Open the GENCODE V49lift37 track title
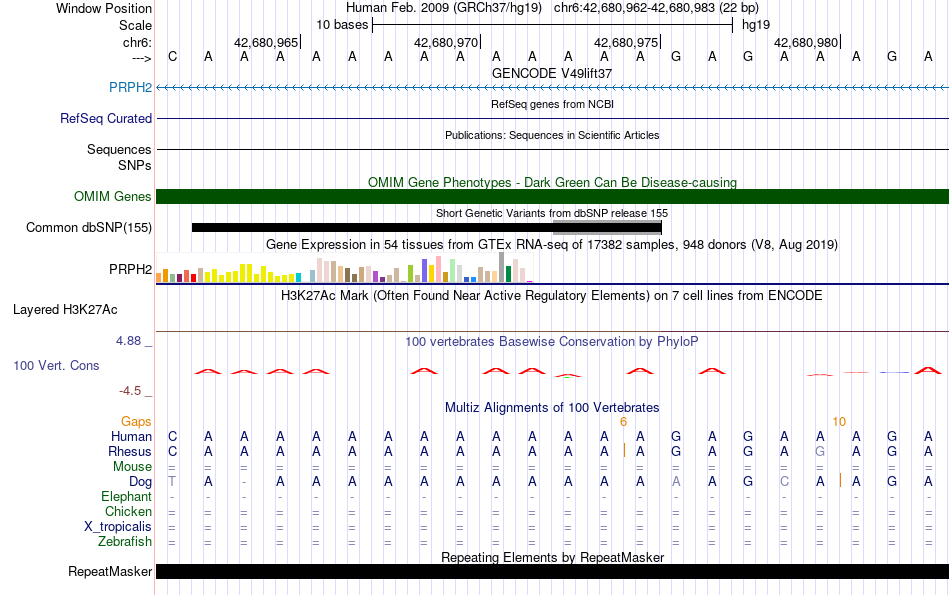 pyautogui.click(x=552, y=73)
